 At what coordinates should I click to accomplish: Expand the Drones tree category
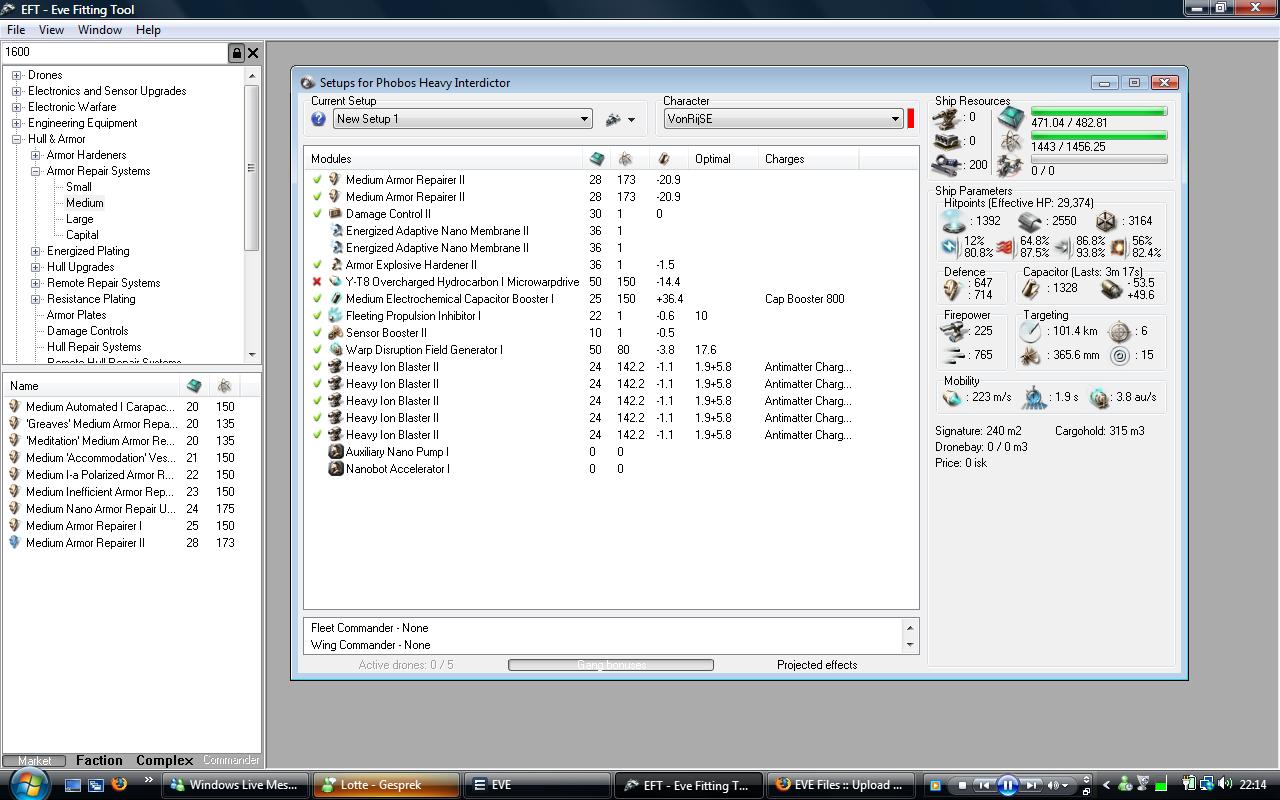17,75
